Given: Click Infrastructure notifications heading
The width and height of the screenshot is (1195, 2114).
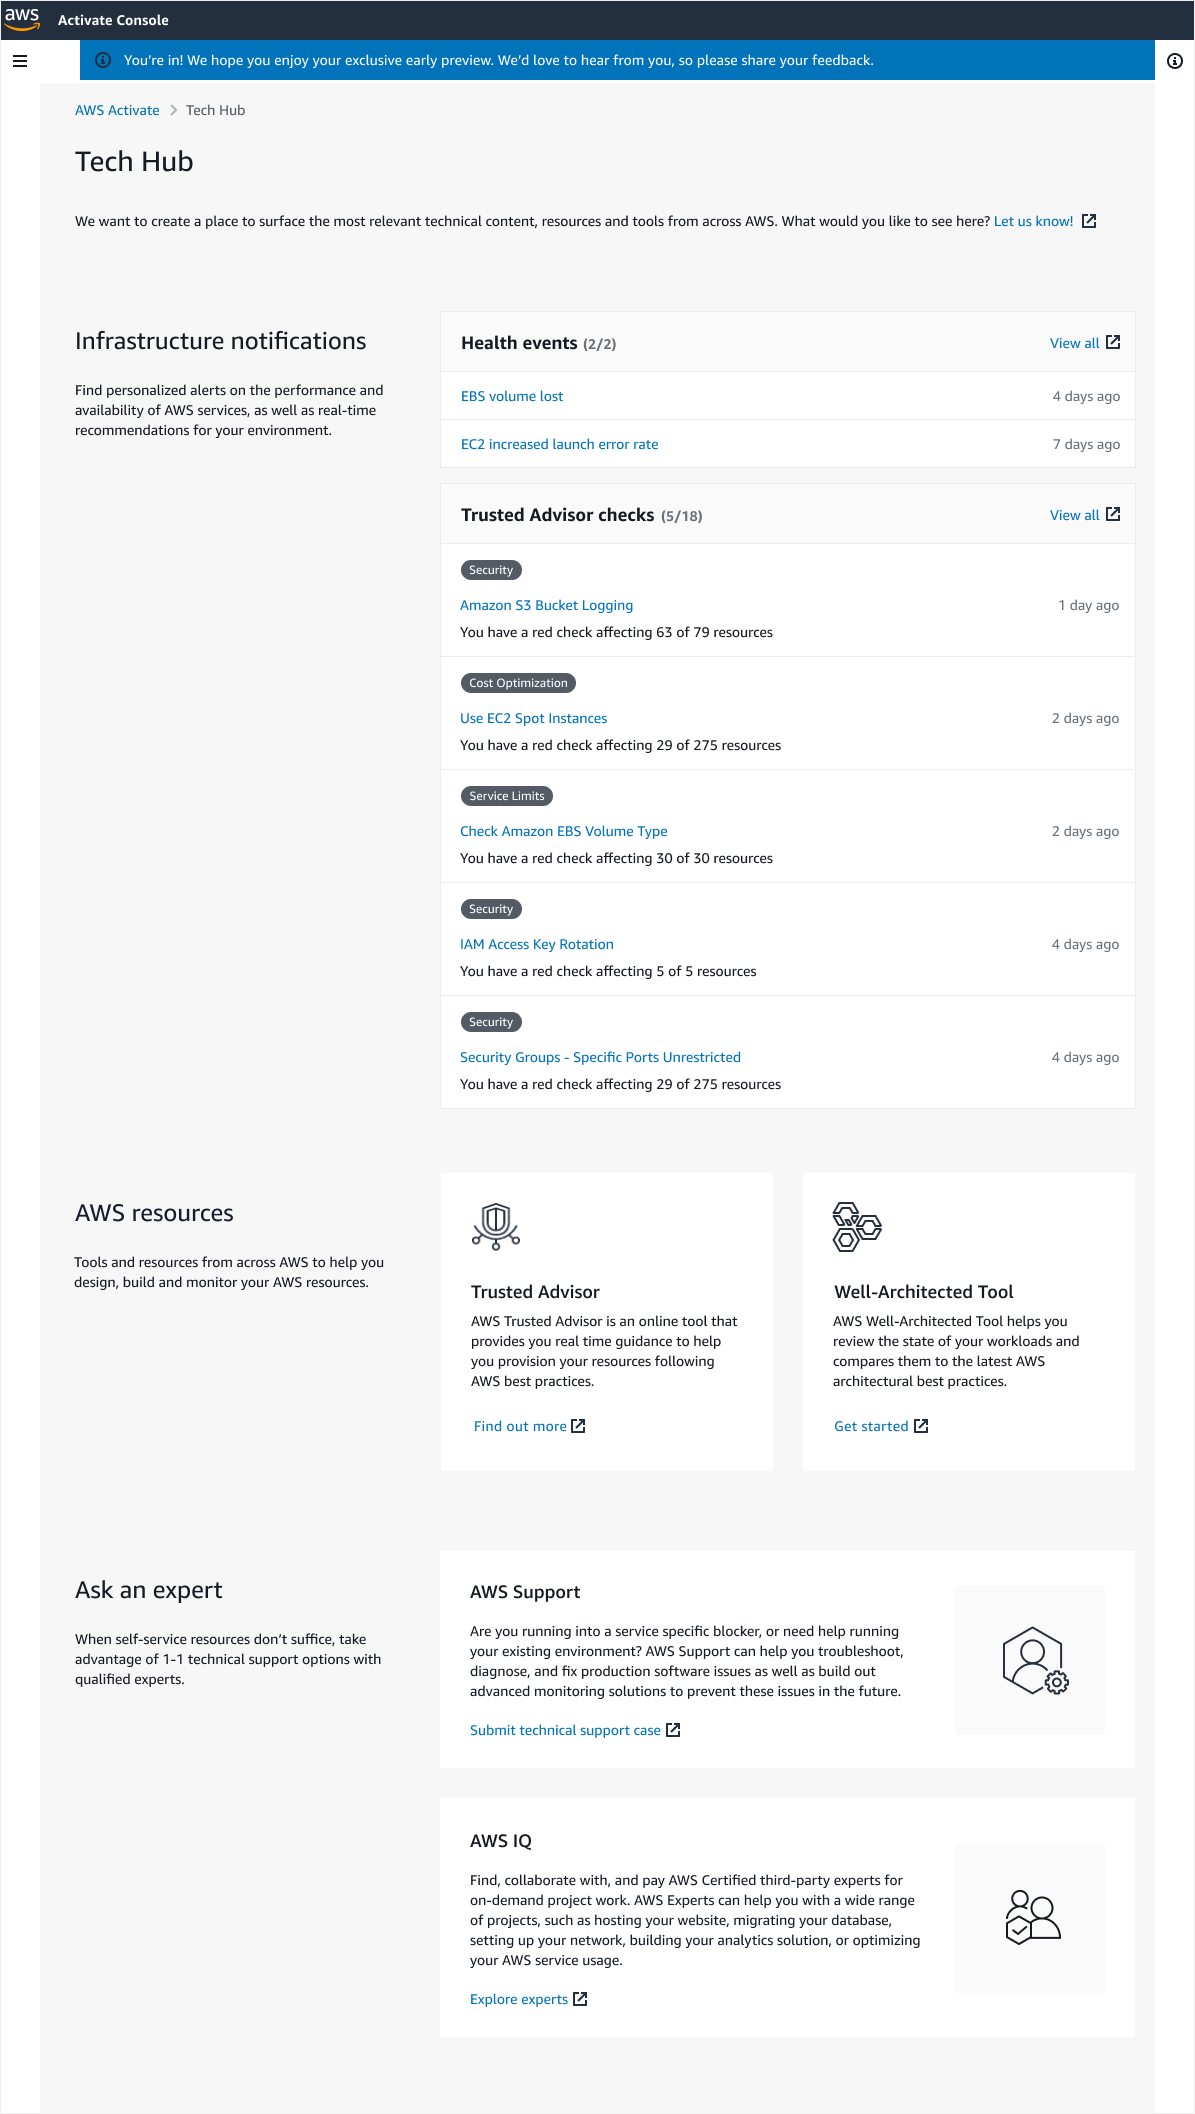Looking at the screenshot, I should coord(221,341).
